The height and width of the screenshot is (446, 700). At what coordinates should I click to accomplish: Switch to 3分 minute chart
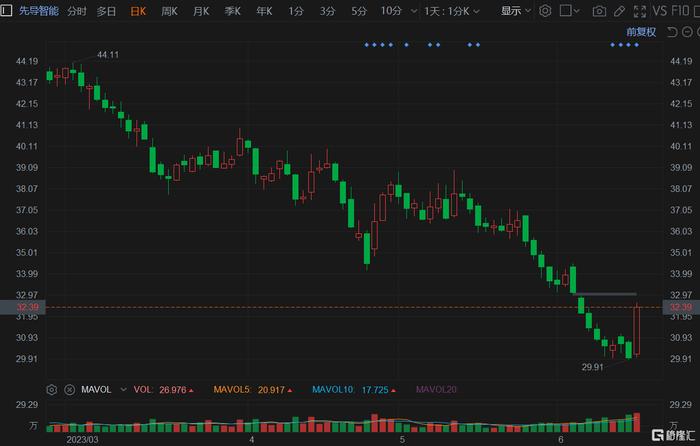pos(327,11)
